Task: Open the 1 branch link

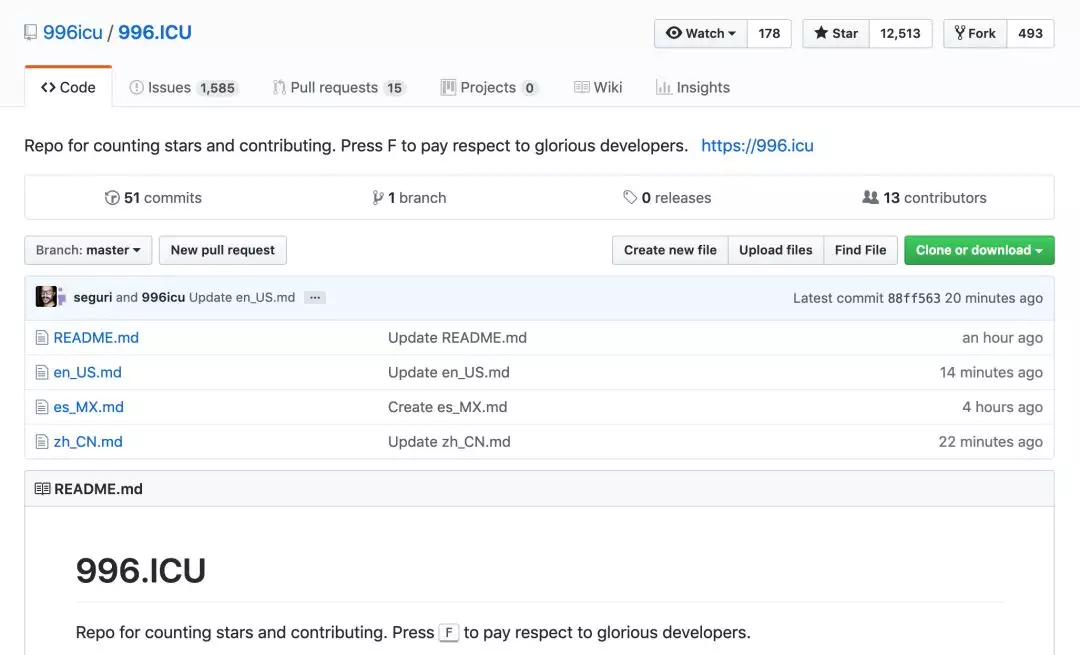Action: [410, 198]
